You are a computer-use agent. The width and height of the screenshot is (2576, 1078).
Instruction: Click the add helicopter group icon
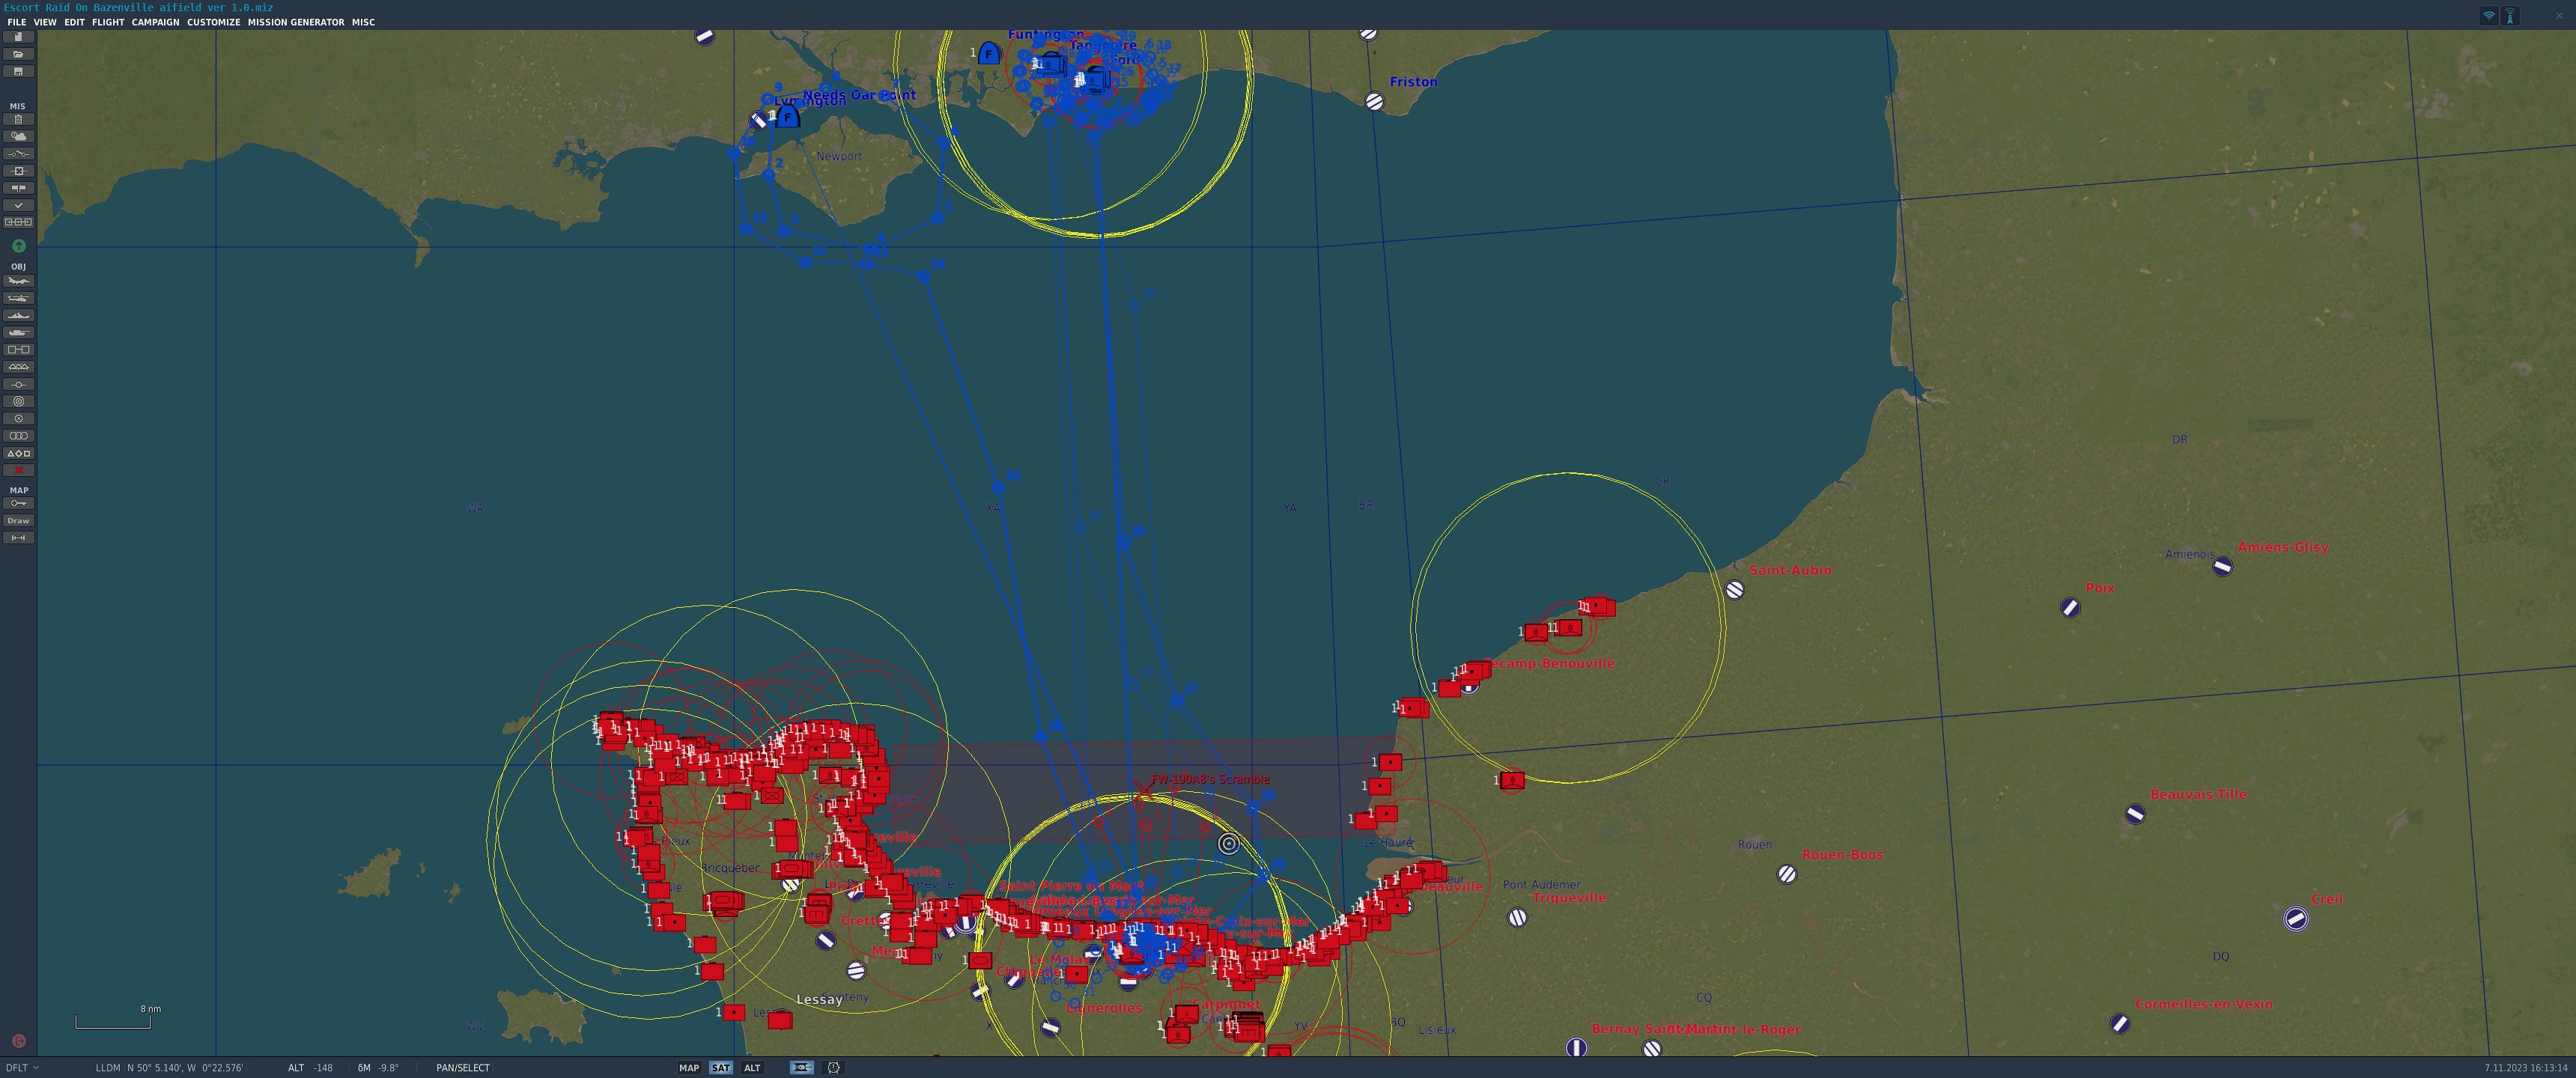click(18, 298)
